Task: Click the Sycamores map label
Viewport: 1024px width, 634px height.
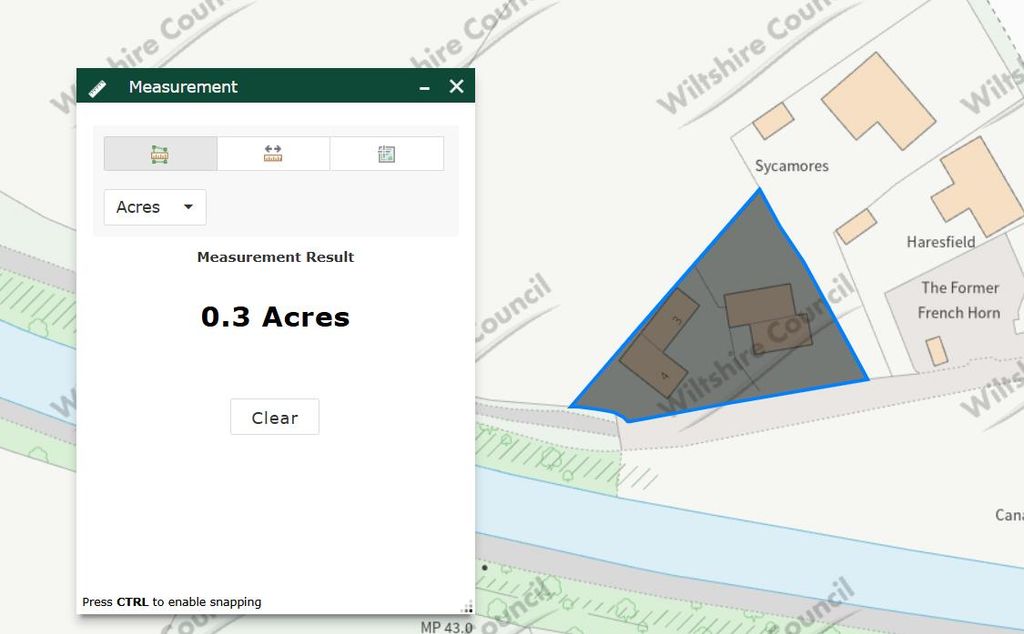Action: (x=792, y=166)
